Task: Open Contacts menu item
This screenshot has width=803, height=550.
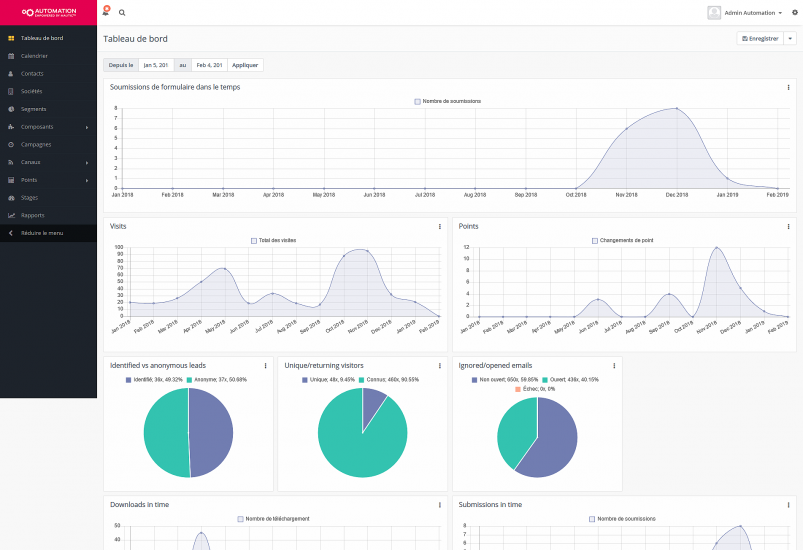Action: (48, 74)
